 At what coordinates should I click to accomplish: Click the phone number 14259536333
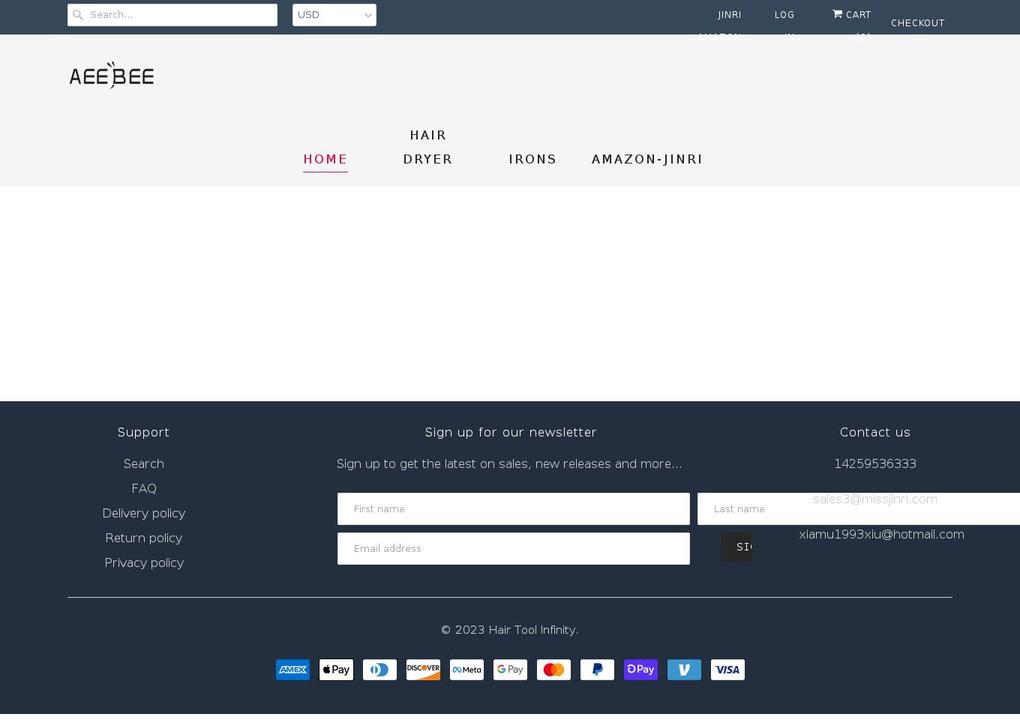(875, 464)
